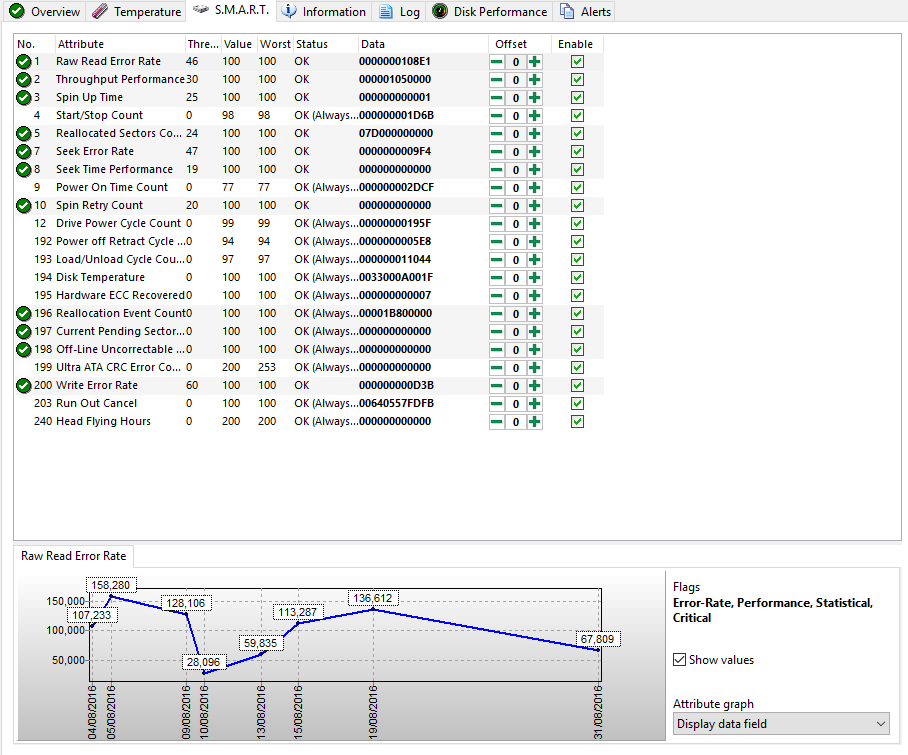Decrease offset for Reallocated Sectors Count

tap(497, 134)
